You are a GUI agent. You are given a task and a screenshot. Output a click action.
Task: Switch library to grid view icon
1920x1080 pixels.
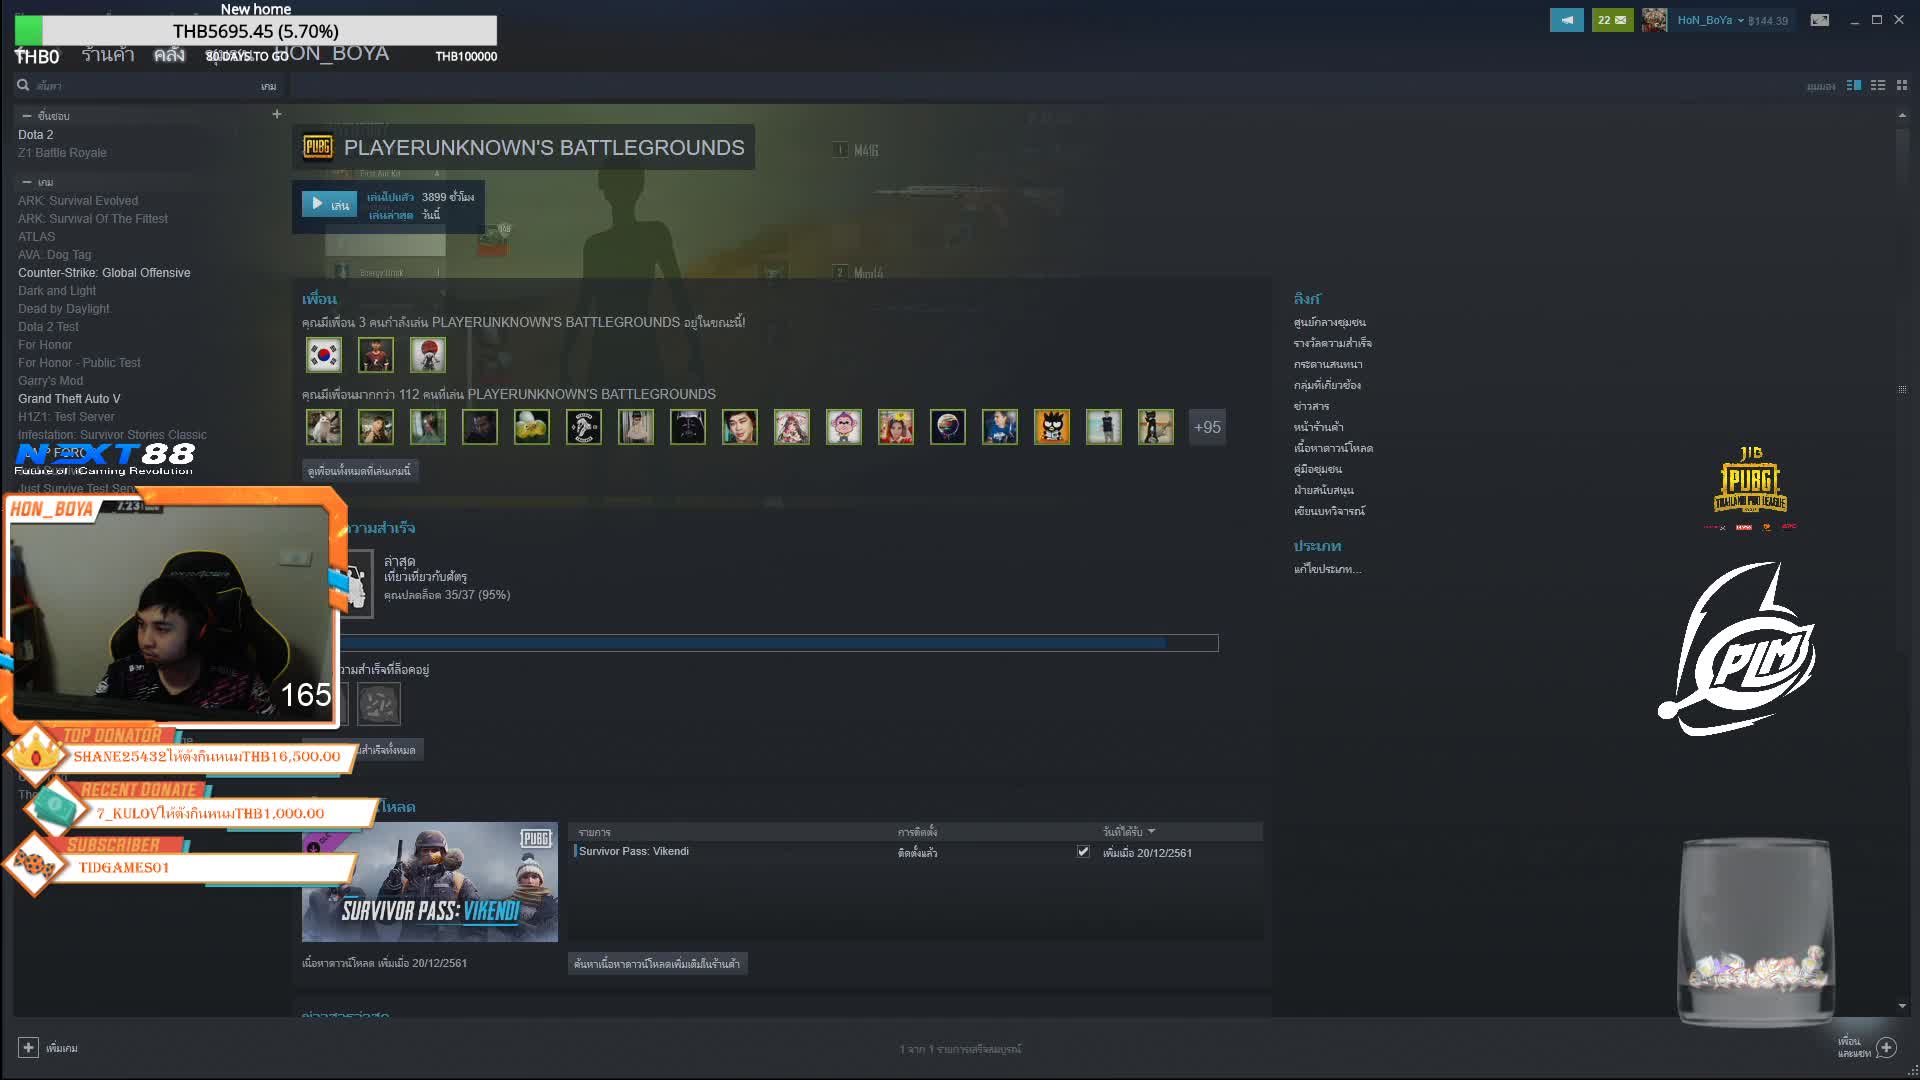(1902, 86)
